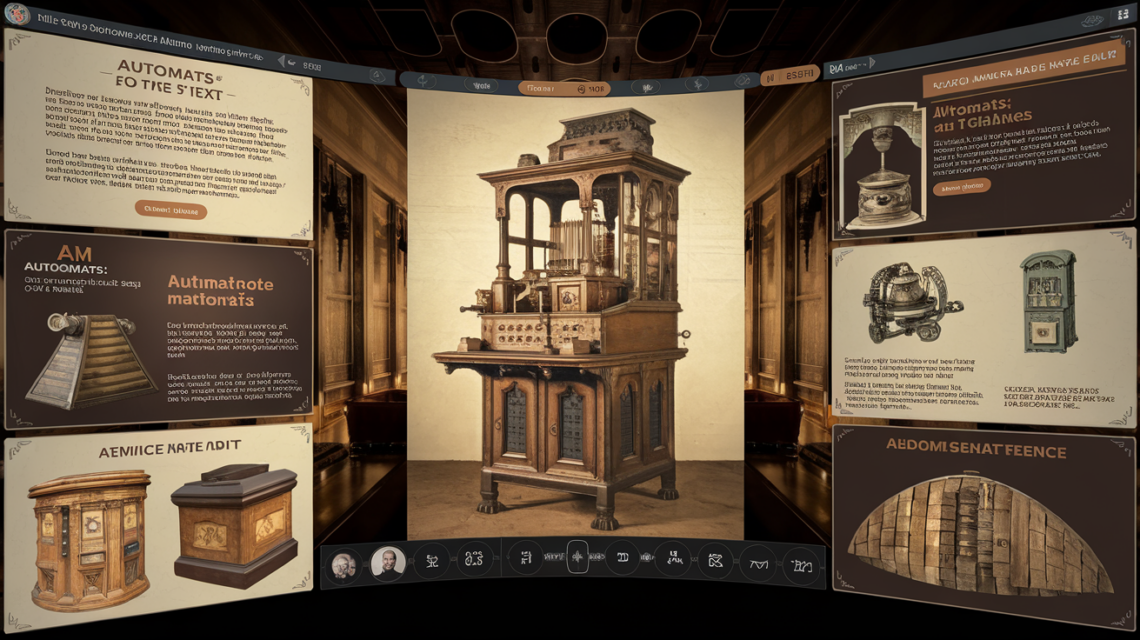This screenshot has height=640, width=1140.
Task: Click the first double-face avatar in bottom toolbar
Action: click(343, 565)
